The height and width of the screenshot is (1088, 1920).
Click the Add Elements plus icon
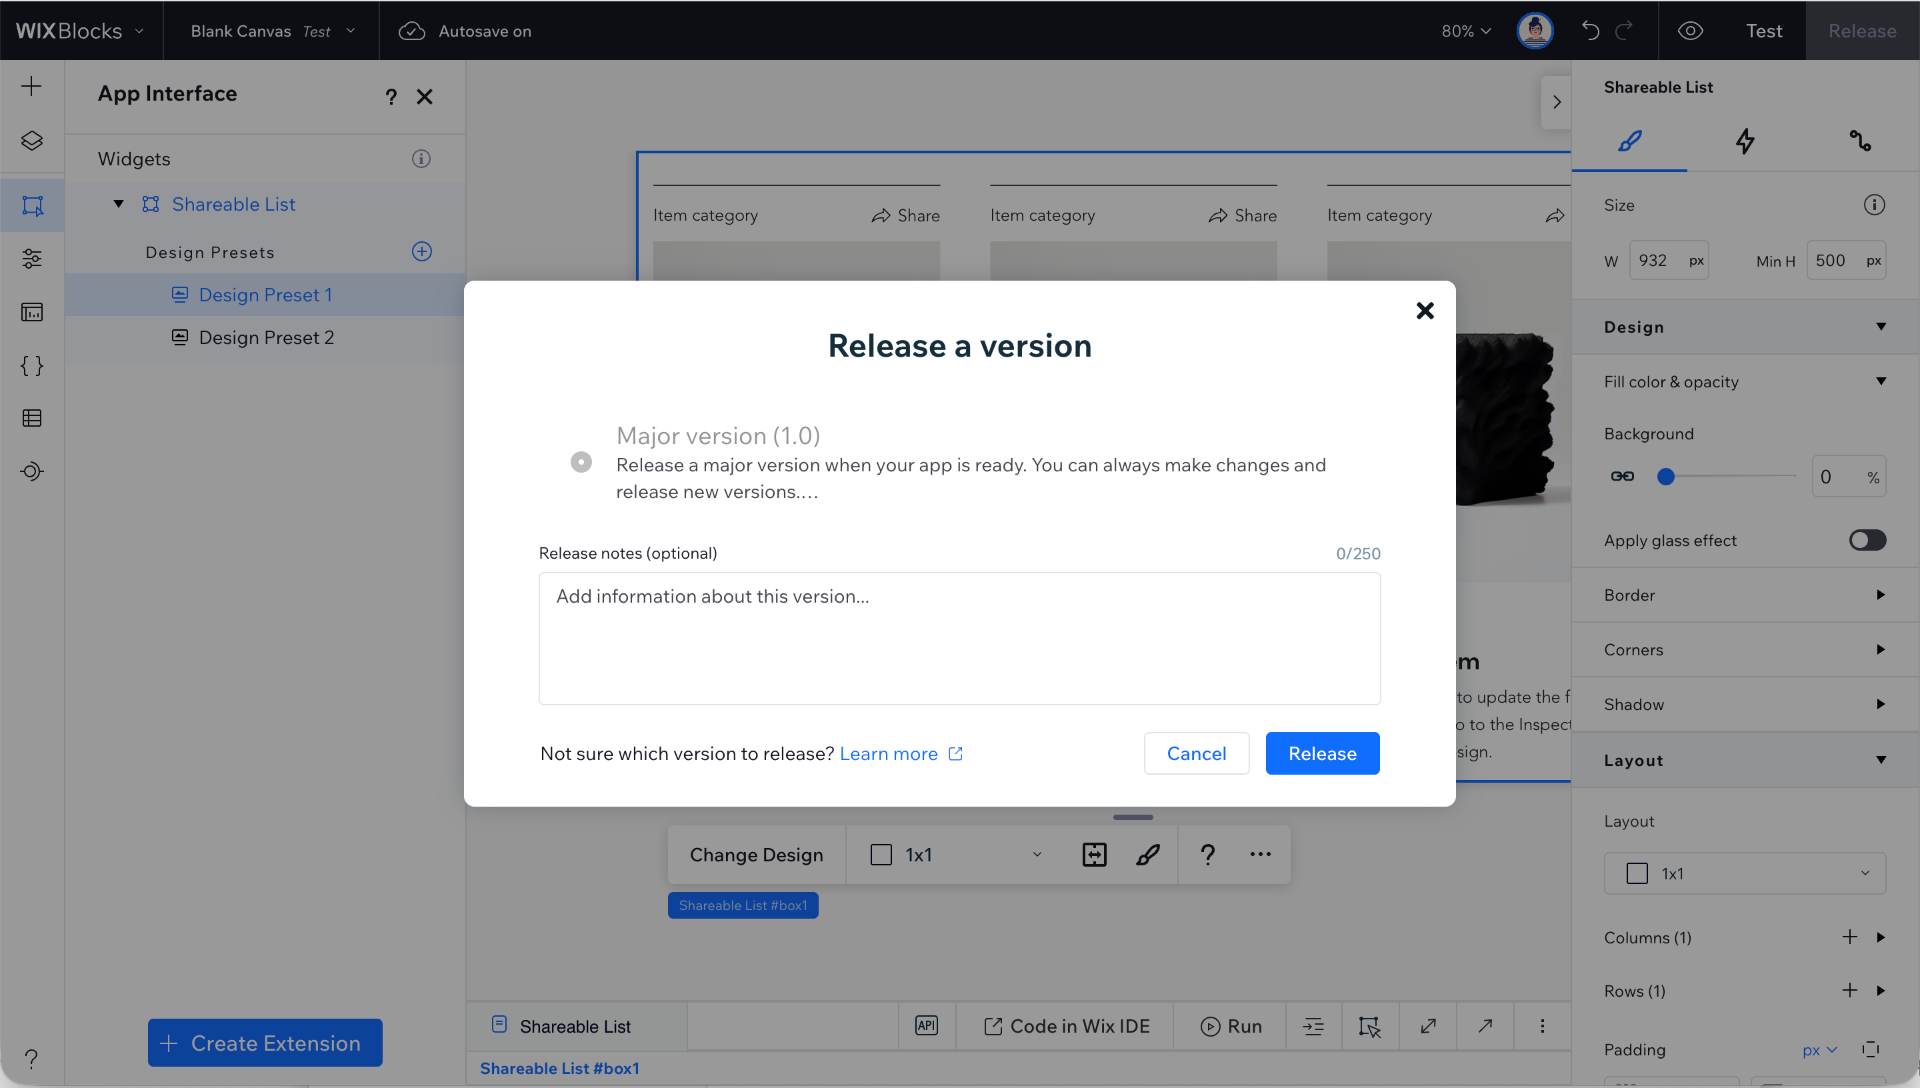[32, 87]
